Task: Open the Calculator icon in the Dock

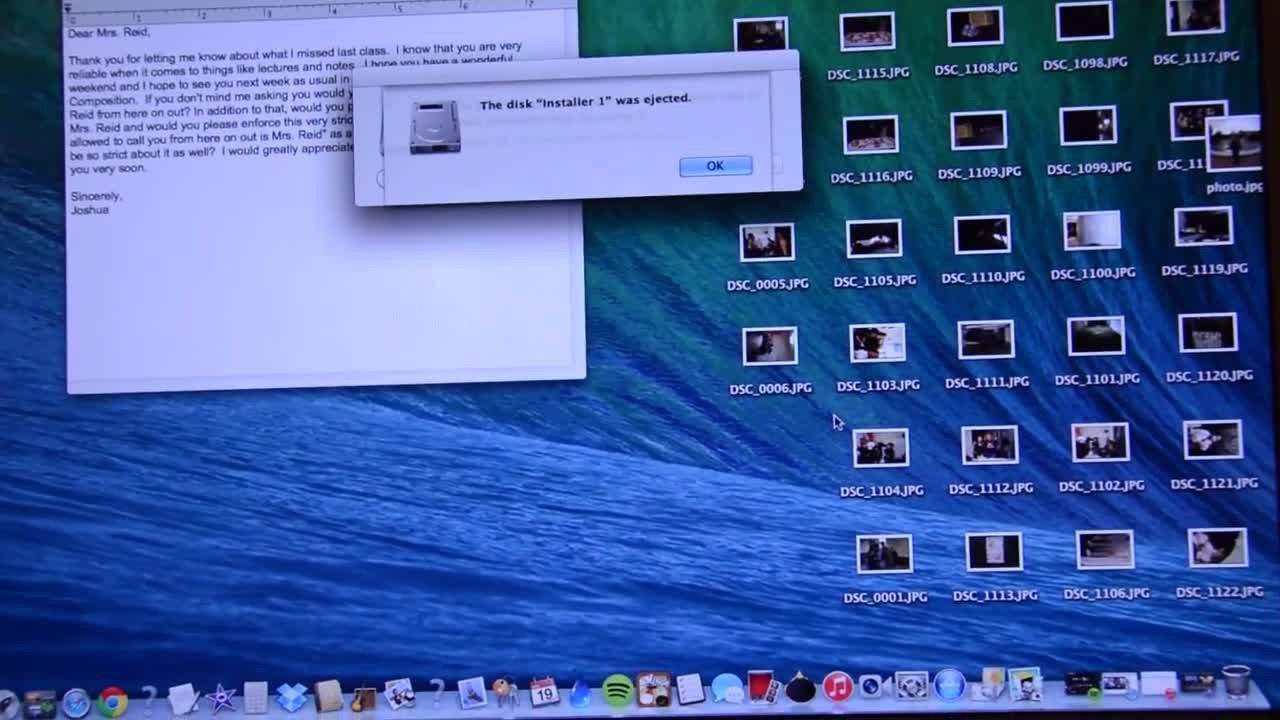Action: click(255, 697)
